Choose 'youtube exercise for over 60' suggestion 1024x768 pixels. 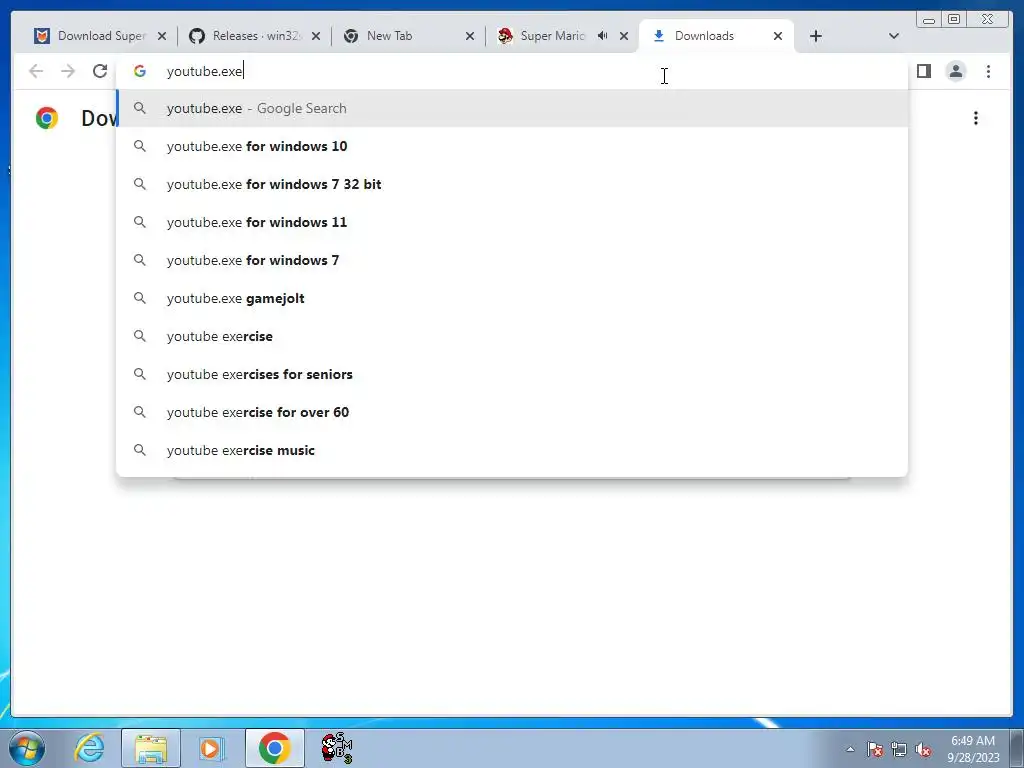click(512, 412)
